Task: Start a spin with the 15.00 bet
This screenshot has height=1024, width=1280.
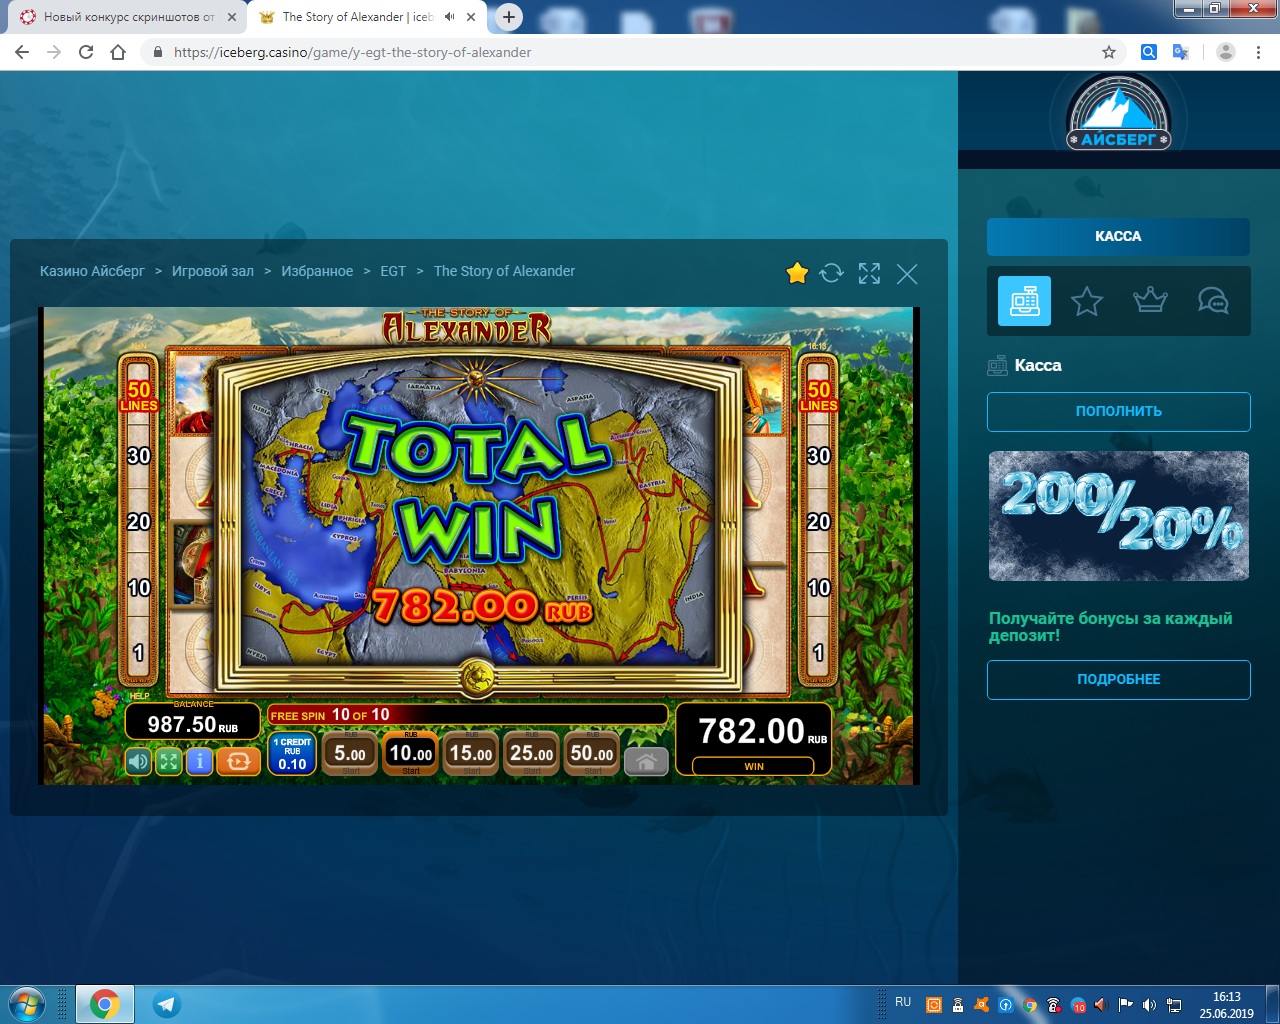Action: pos(471,754)
